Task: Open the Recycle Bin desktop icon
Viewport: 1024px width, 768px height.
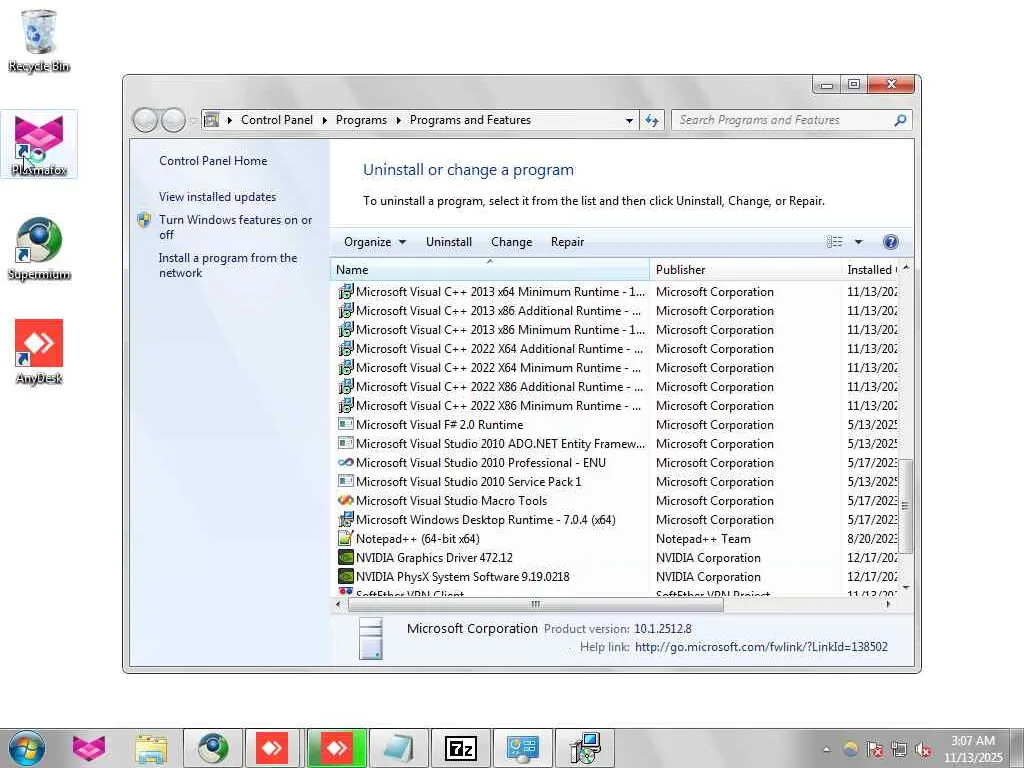Action: click(39, 40)
